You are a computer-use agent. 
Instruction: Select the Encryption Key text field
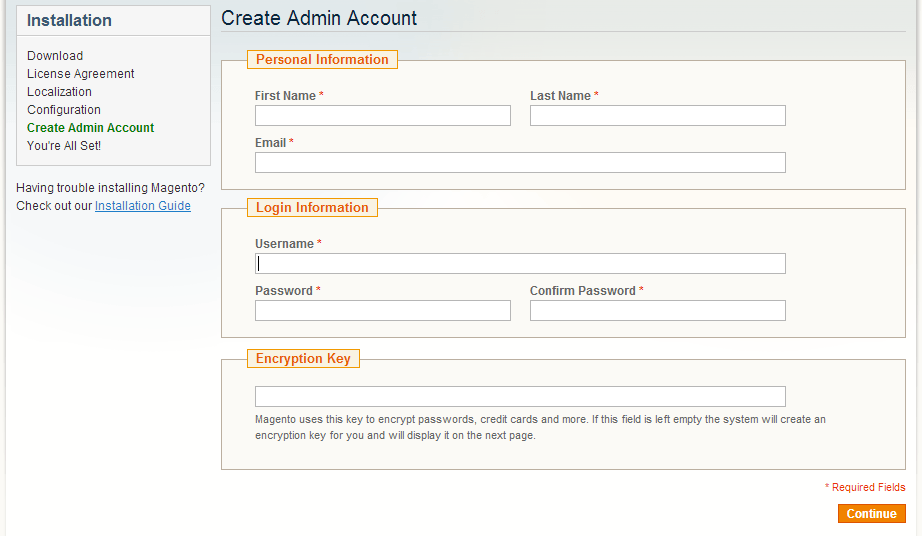(x=520, y=397)
